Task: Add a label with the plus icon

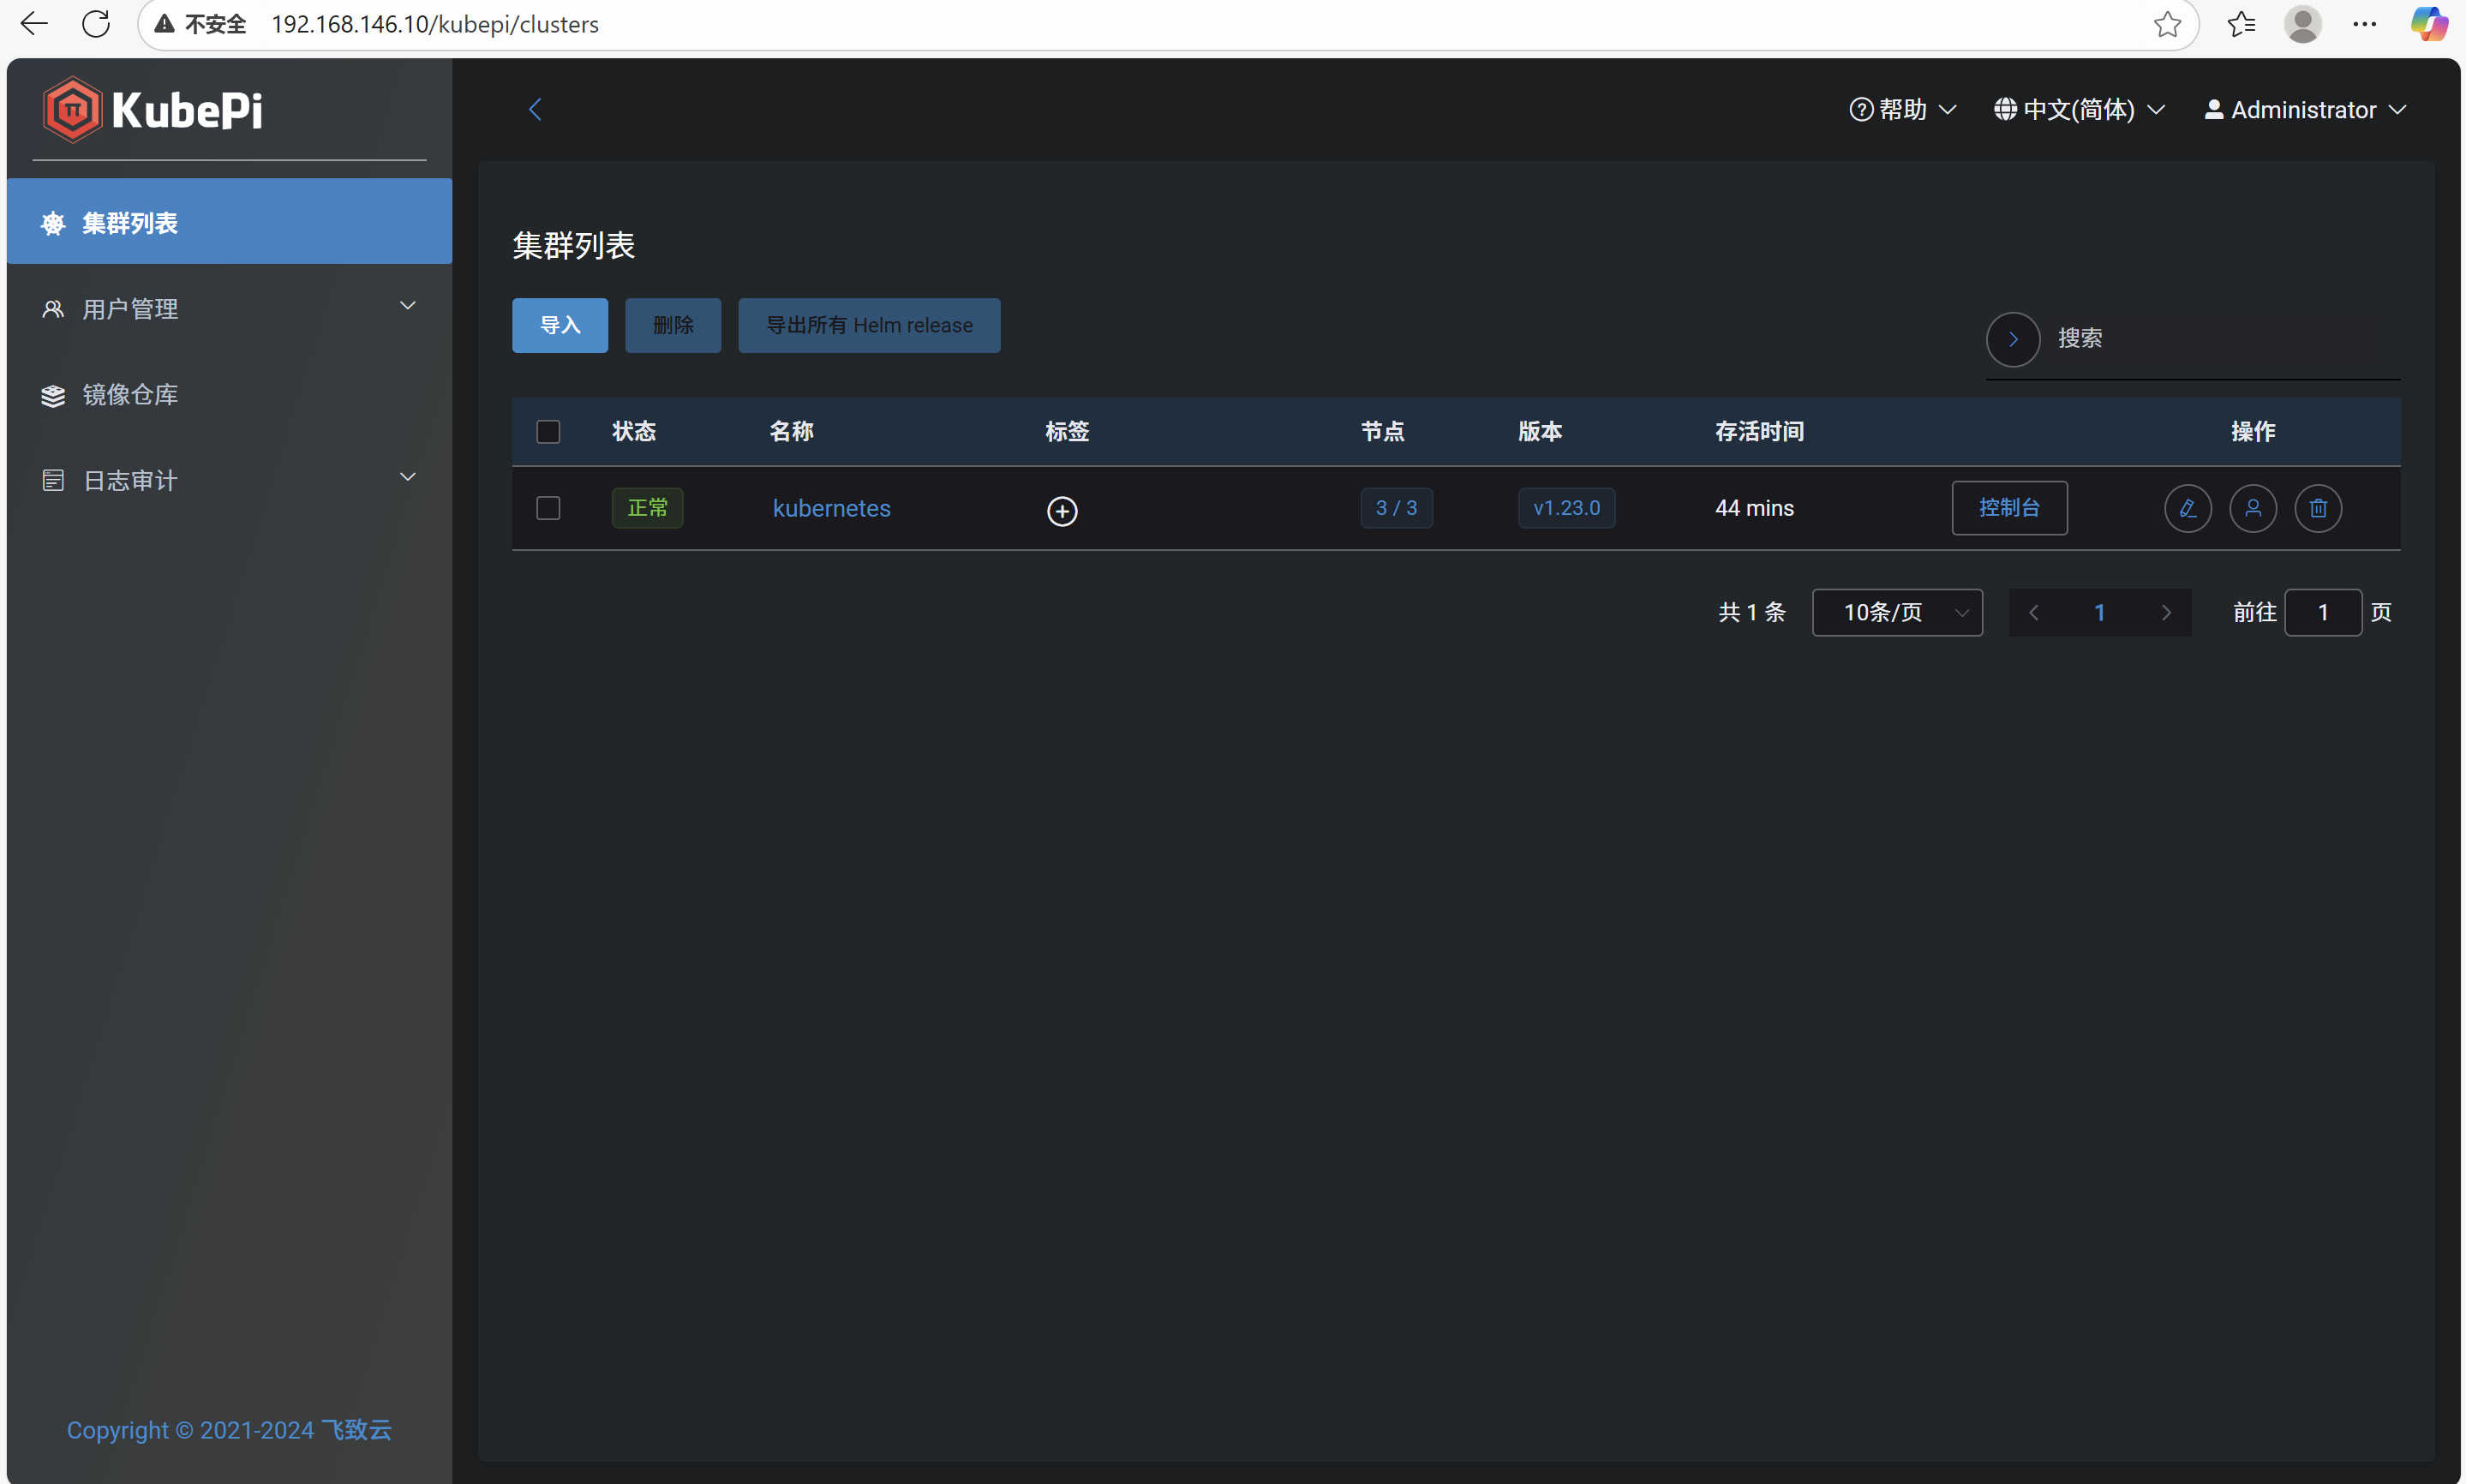Action: (1062, 511)
